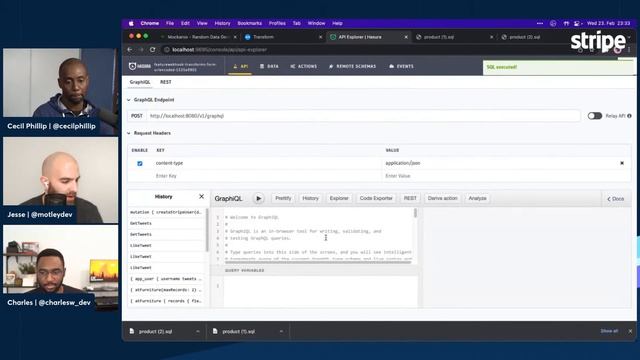The width and height of the screenshot is (640, 360).
Task: Open options arrow for product (2).sql download
Action: coord(198,331)
